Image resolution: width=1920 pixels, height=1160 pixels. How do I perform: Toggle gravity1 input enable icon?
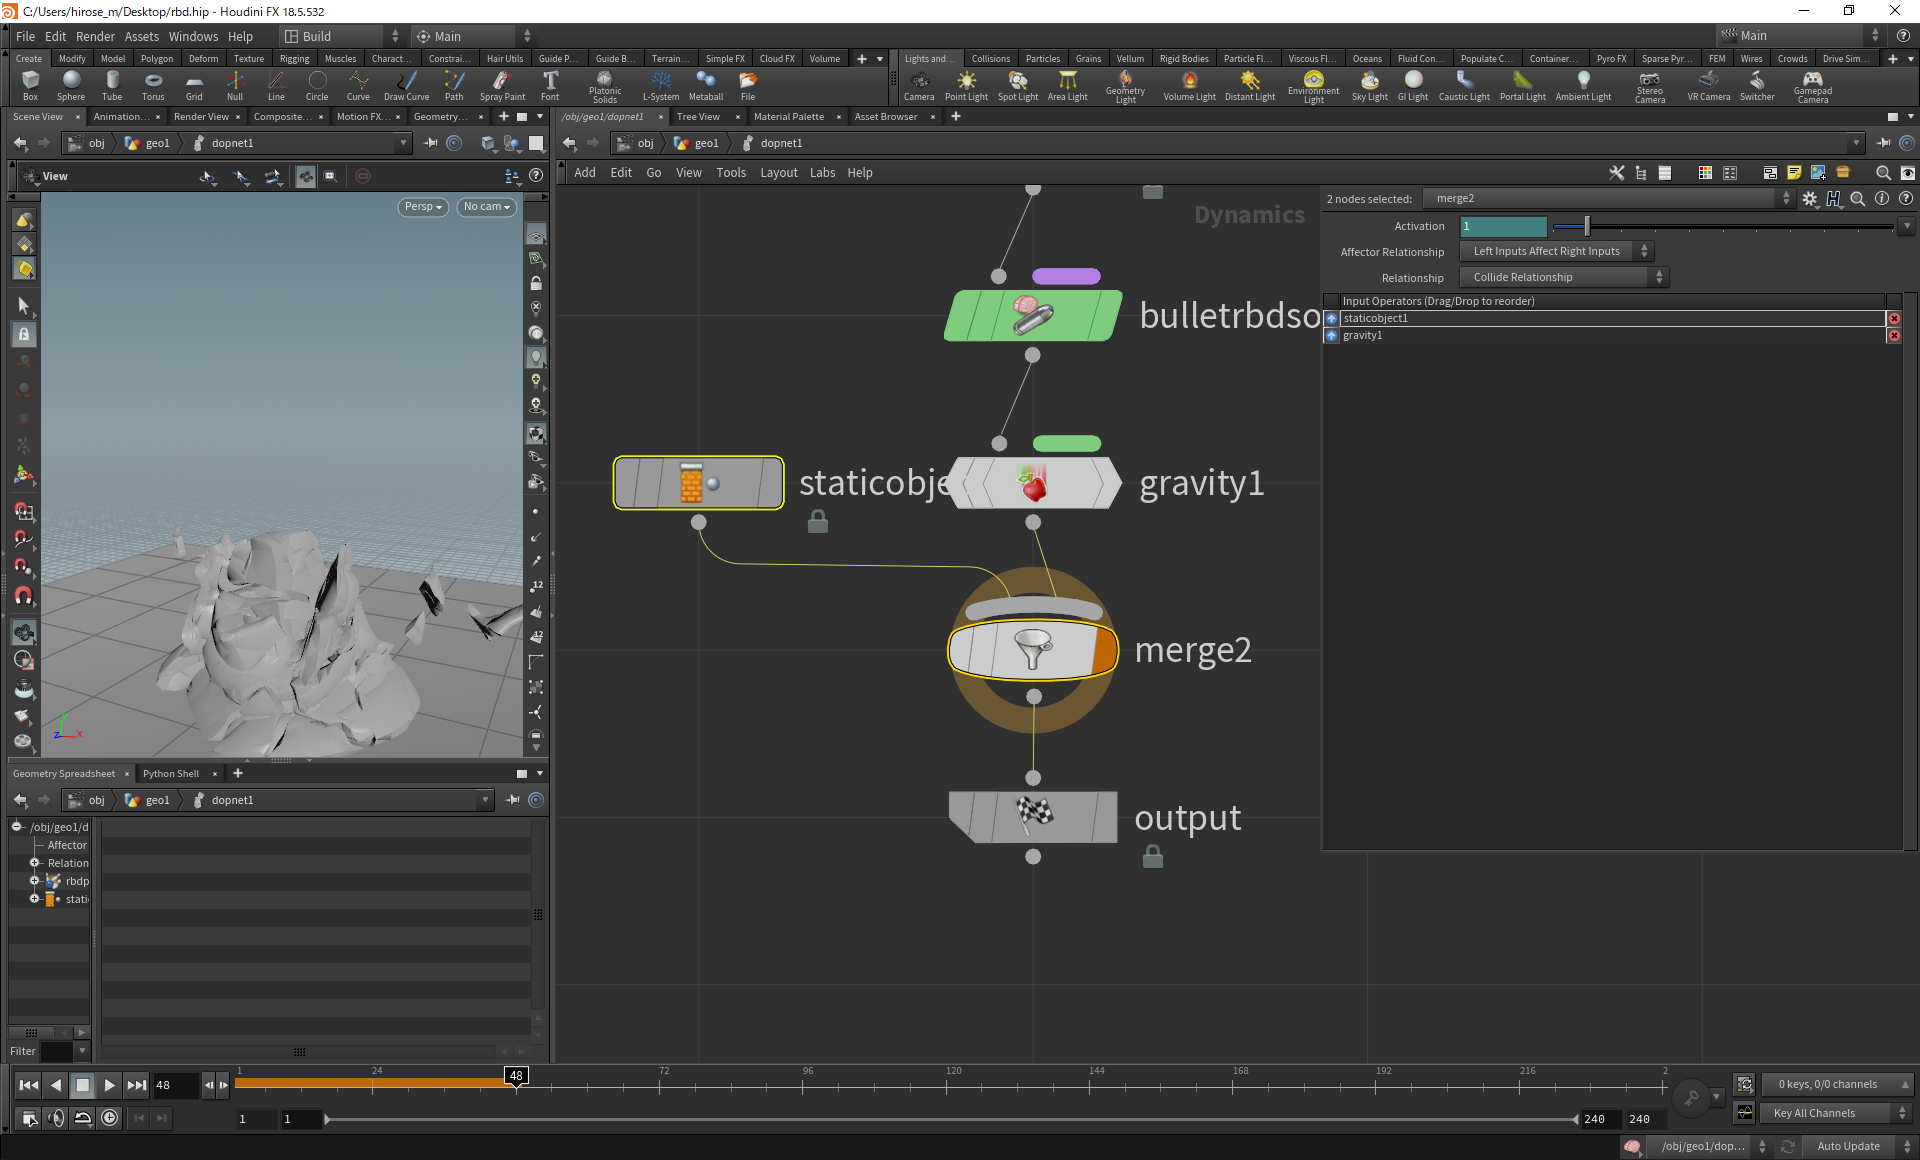coord(1331,335)
